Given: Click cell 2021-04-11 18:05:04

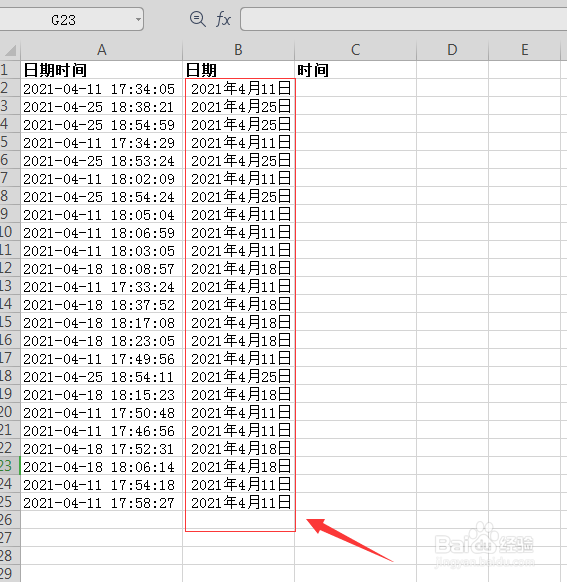Looking at the screenshot, I should 102,214.
